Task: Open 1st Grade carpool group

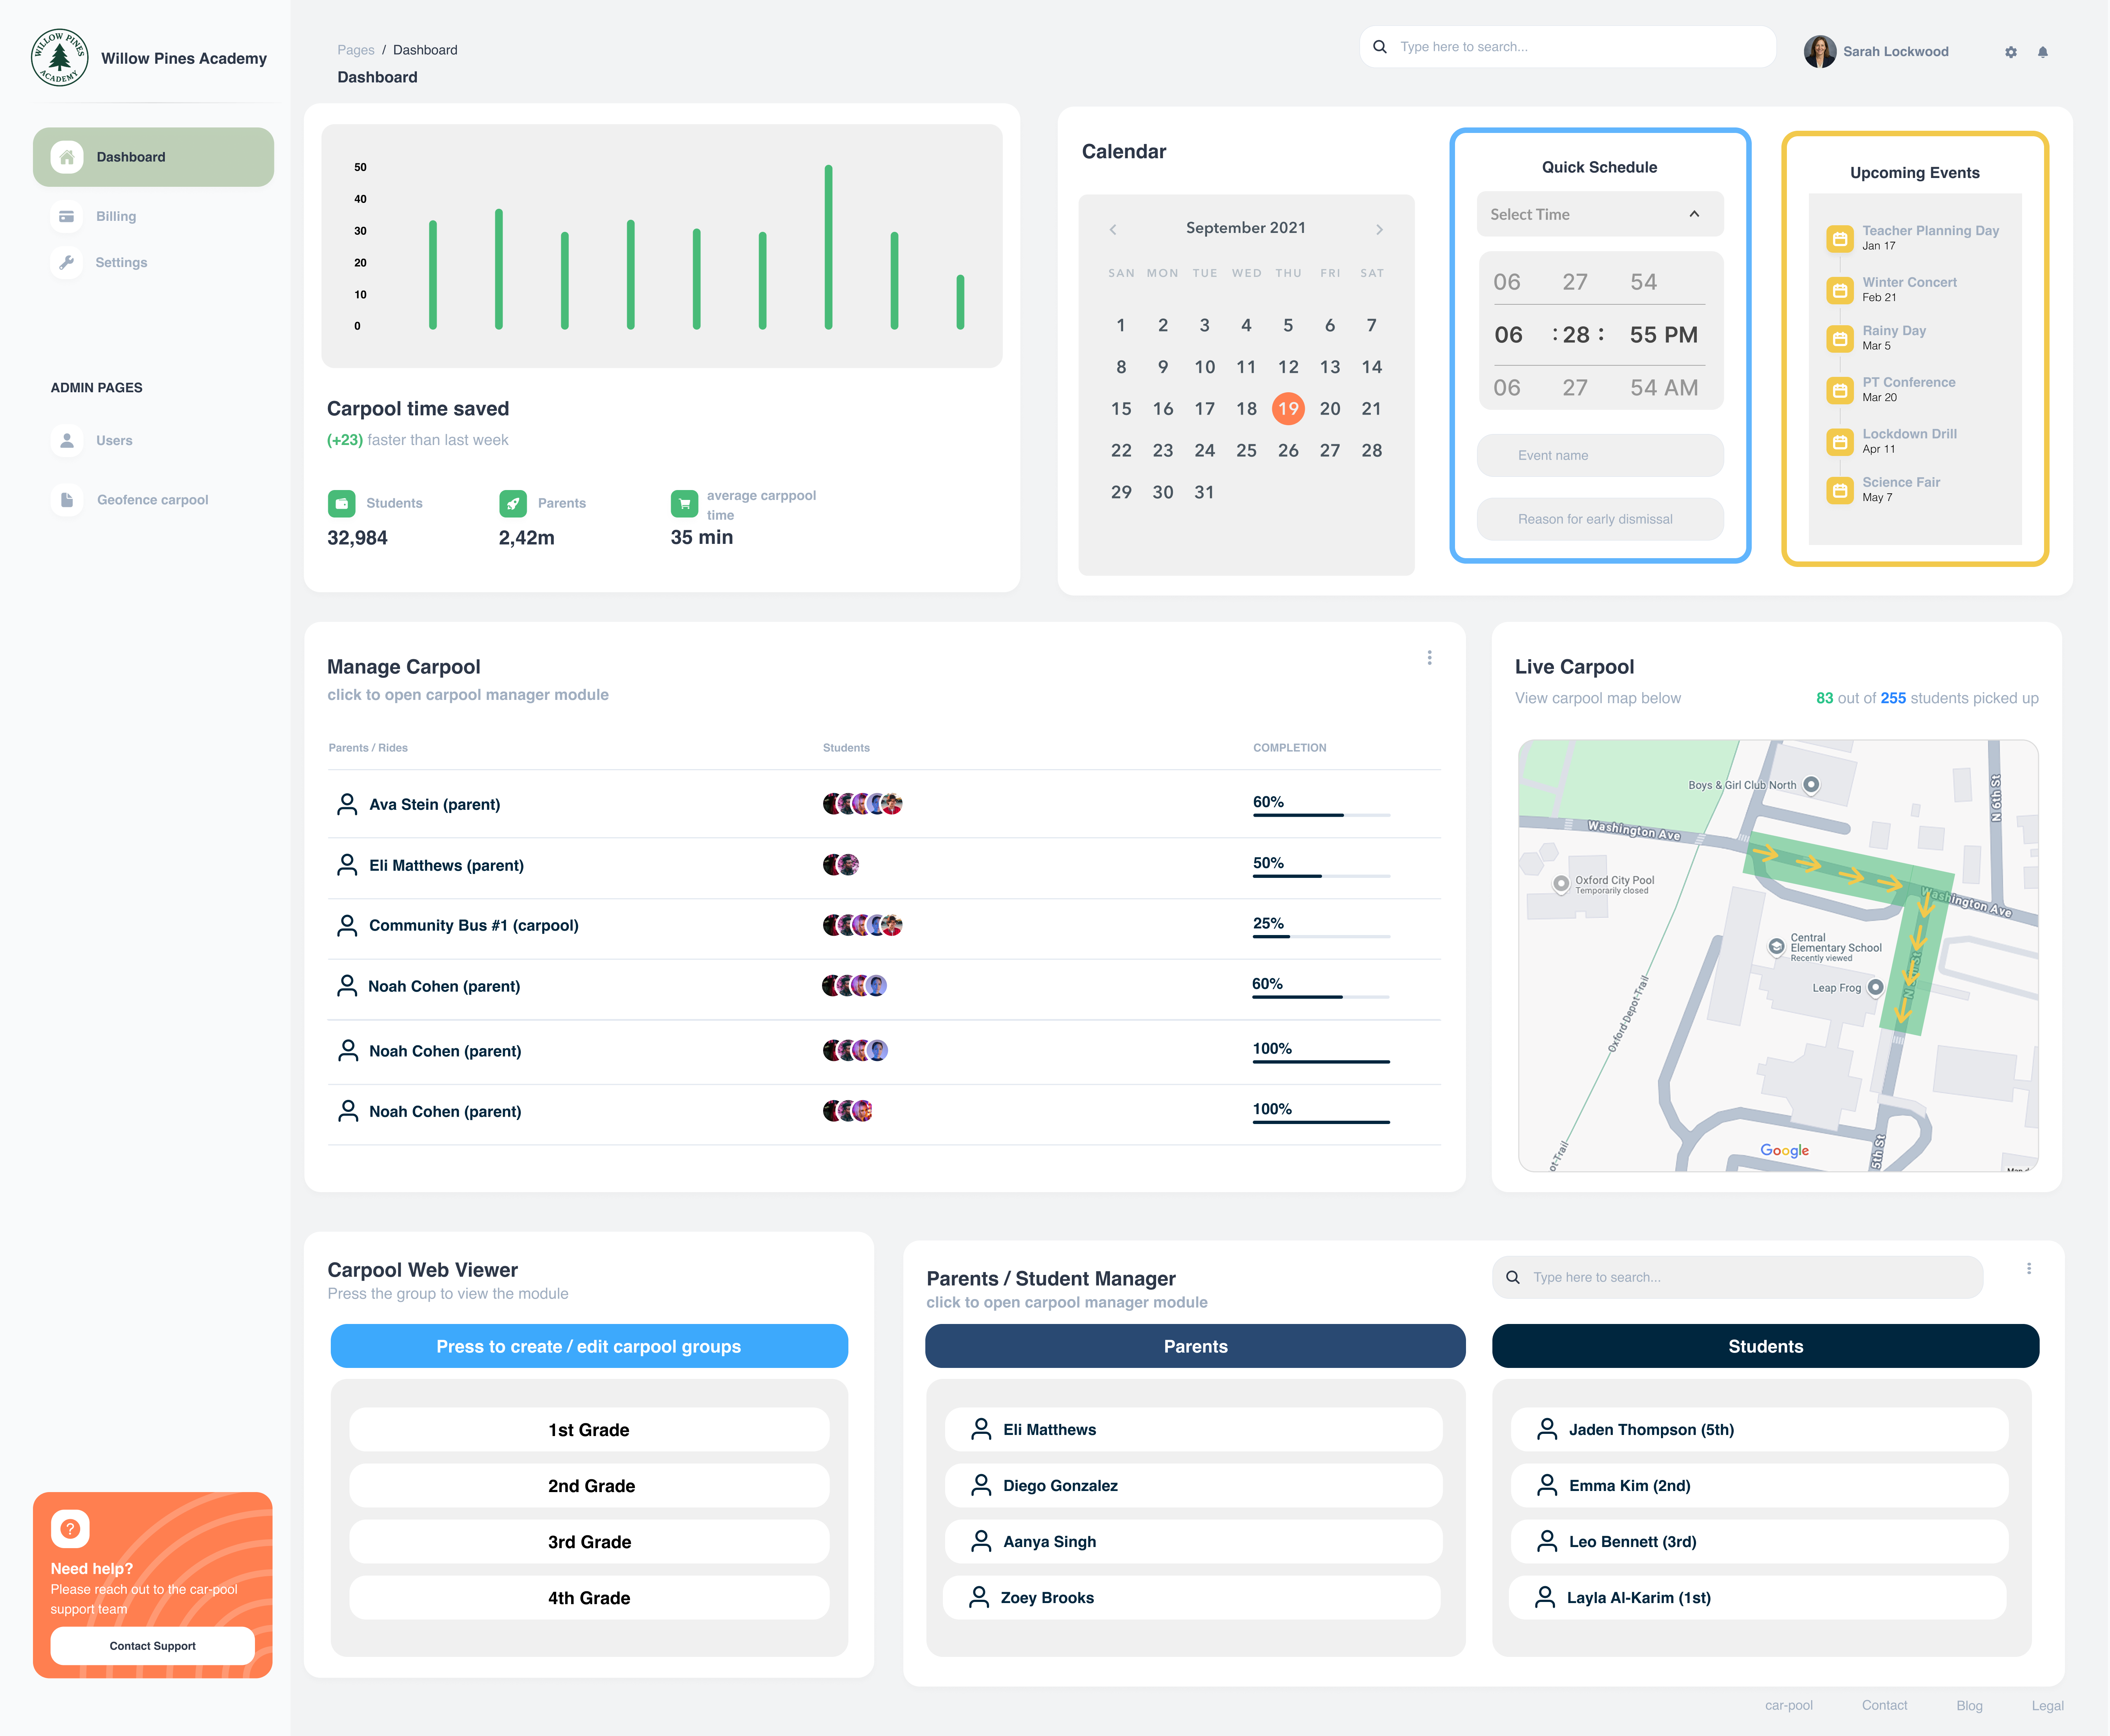Action: pyautogui.click(x=589, y=1429)
